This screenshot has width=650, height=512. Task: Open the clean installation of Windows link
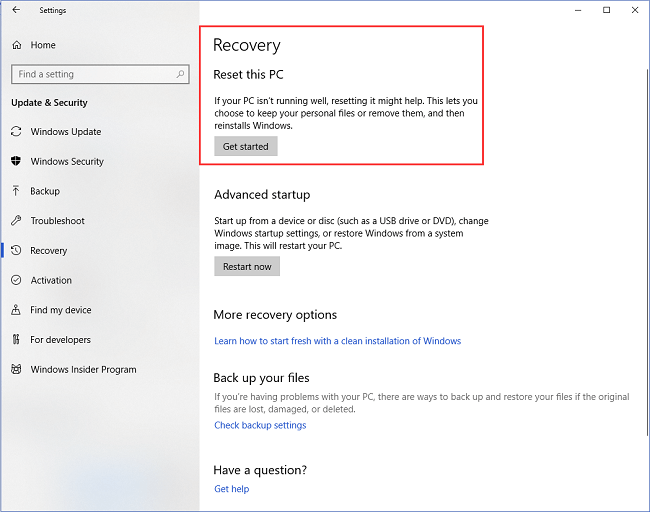click(337, 341)
